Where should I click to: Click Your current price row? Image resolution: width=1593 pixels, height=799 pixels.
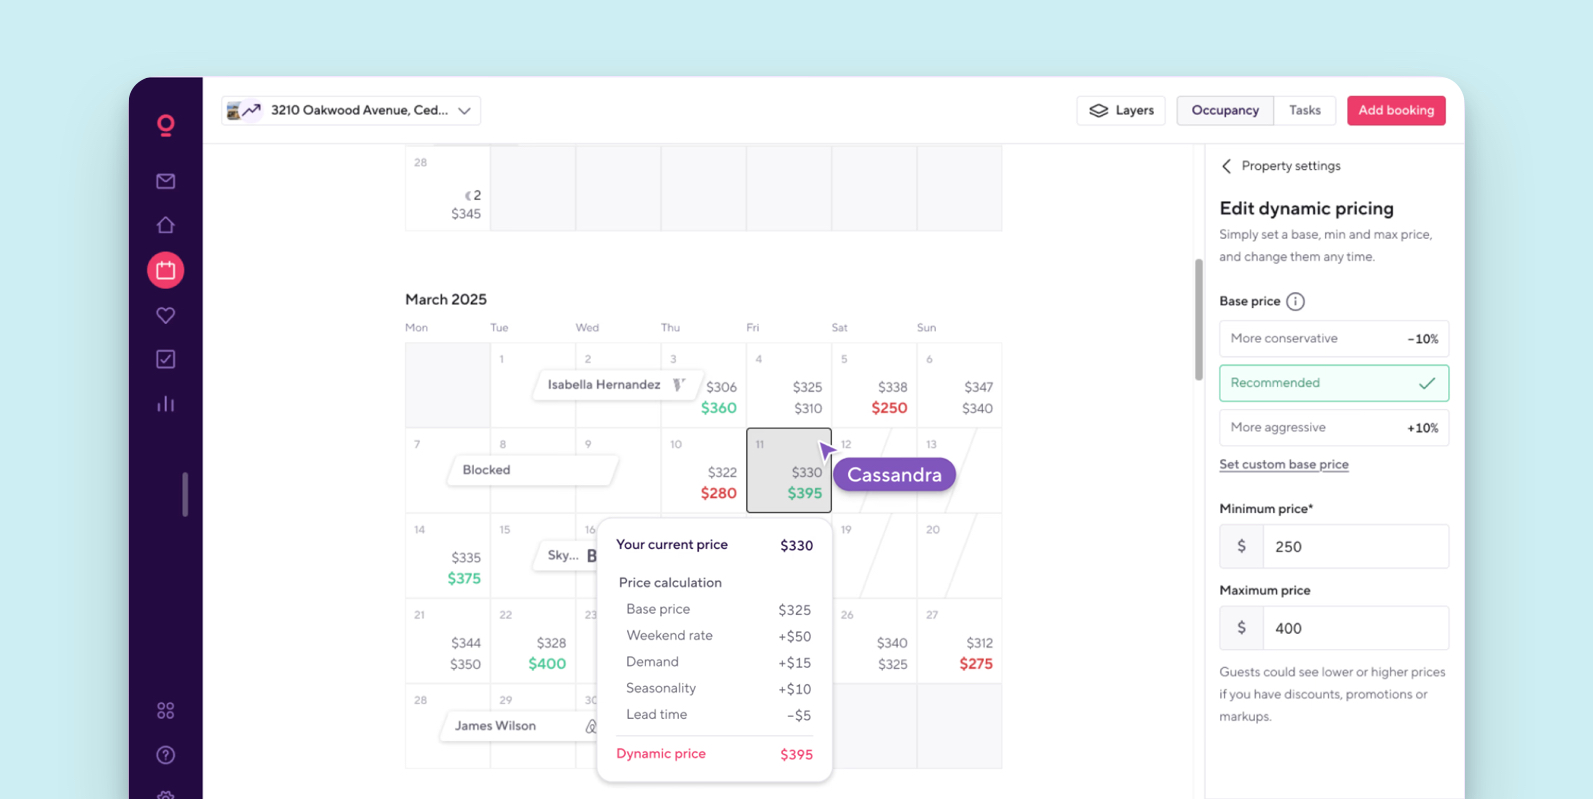point(714,545)
